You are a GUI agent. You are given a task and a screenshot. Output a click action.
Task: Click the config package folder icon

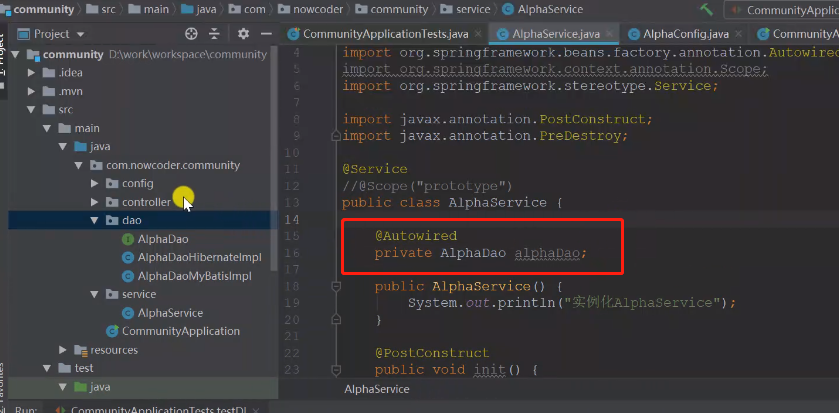112,183
